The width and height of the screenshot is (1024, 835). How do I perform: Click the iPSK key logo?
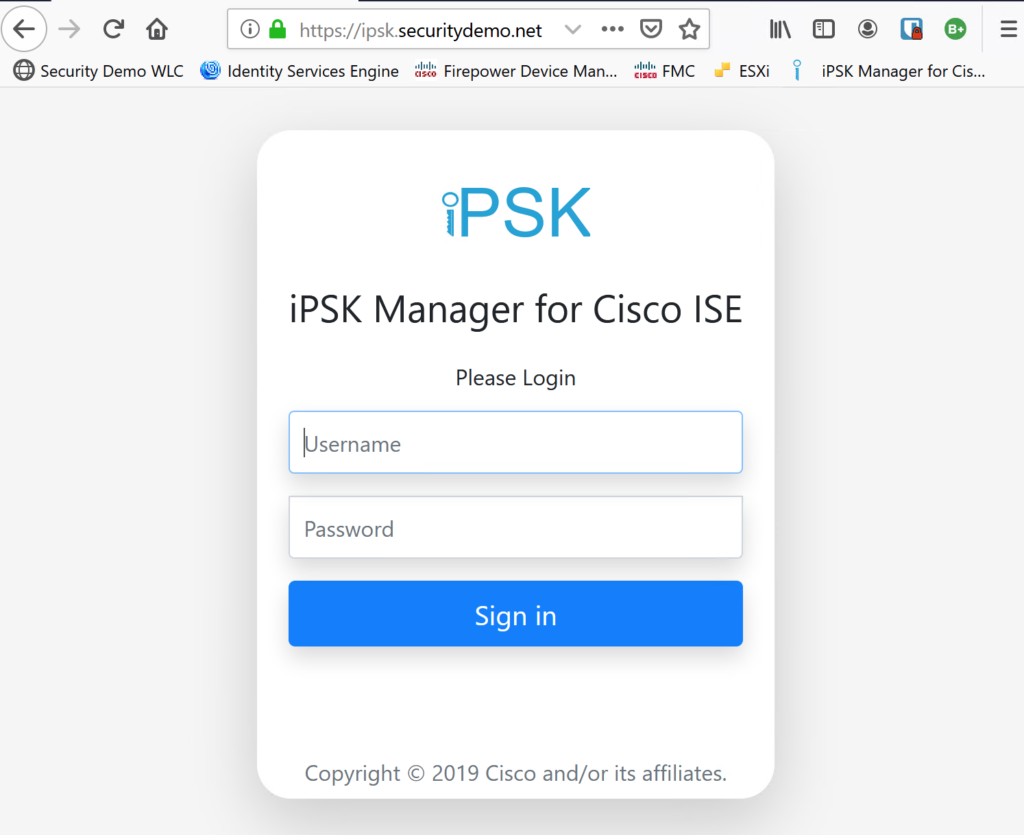pos(516,212)
